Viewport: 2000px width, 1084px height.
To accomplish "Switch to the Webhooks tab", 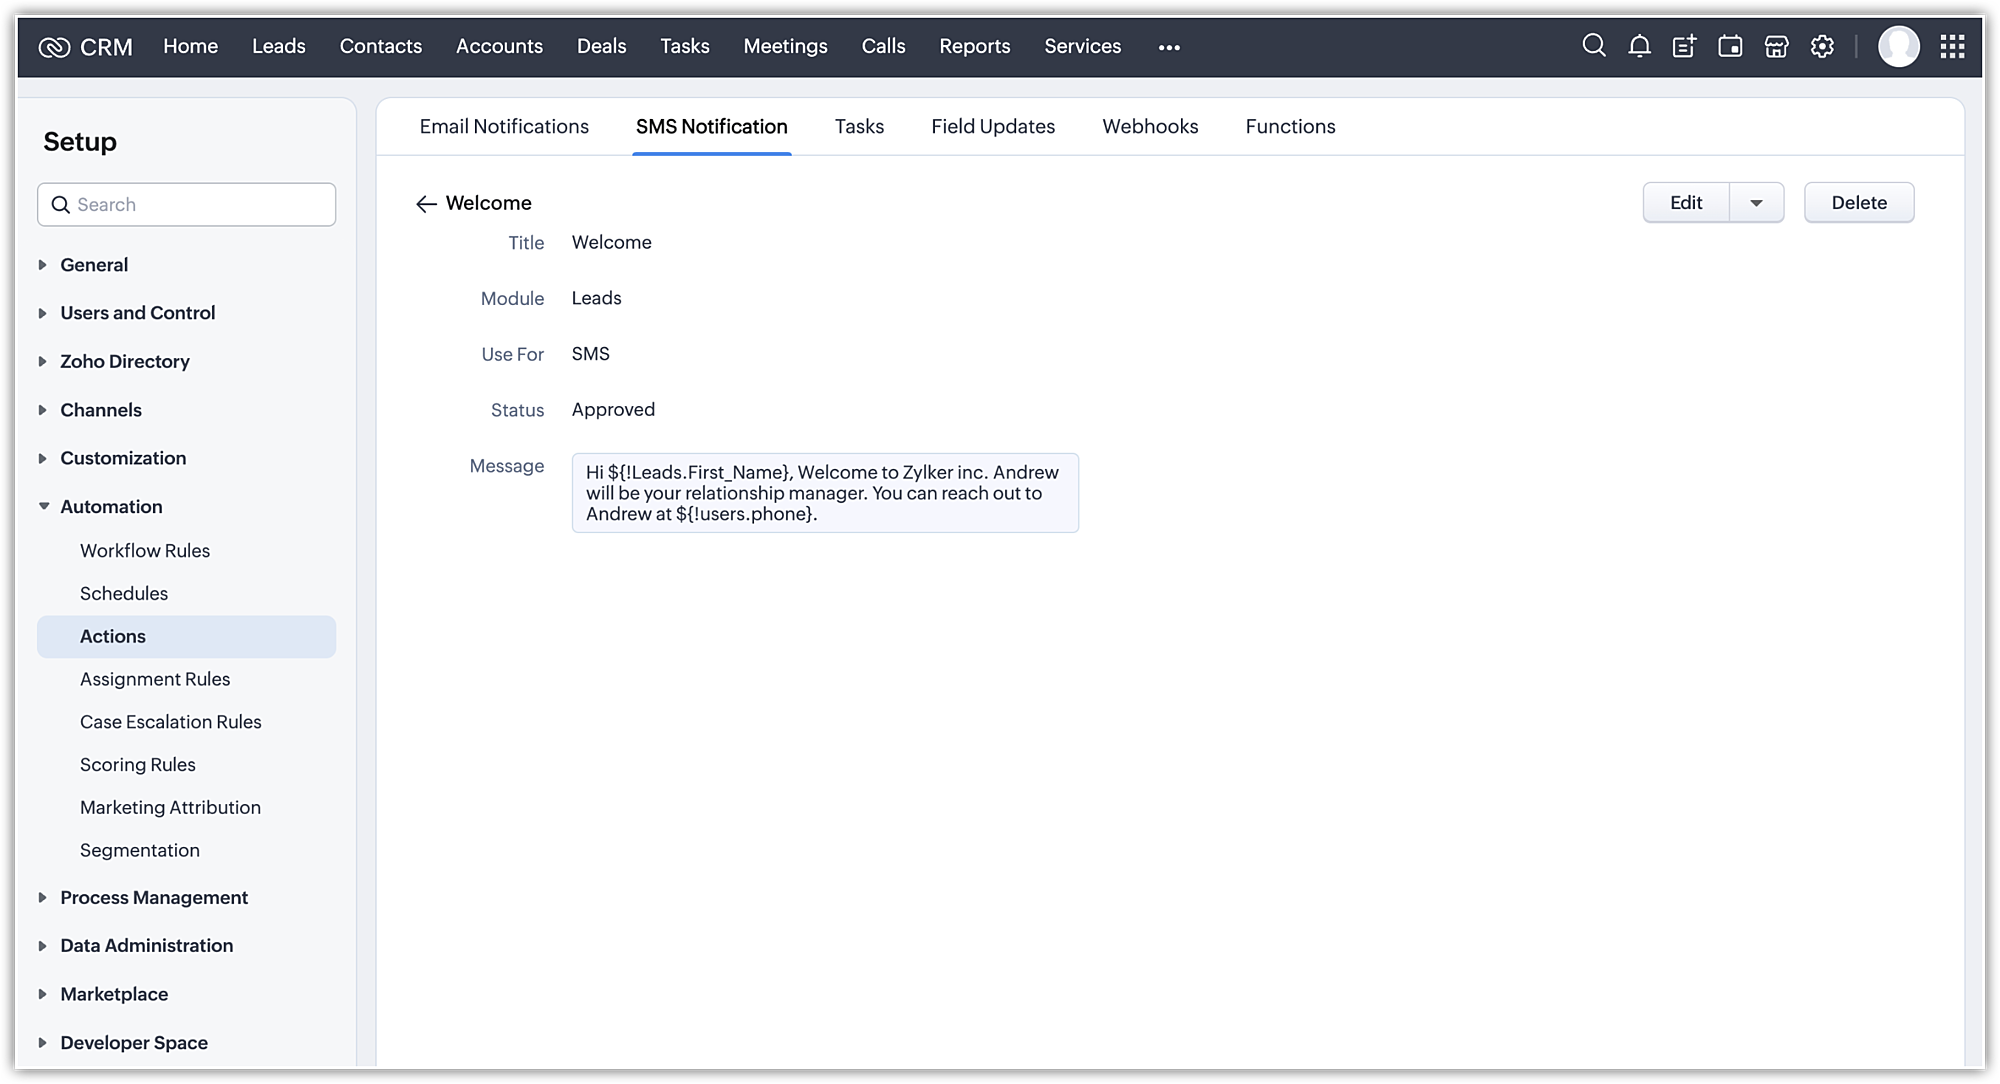I will (1150, 126).
